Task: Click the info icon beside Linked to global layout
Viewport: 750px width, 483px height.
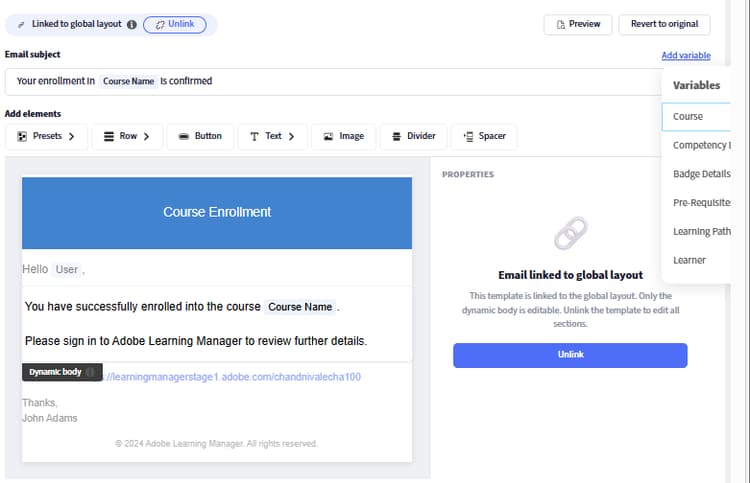Action: click(132, 24)
